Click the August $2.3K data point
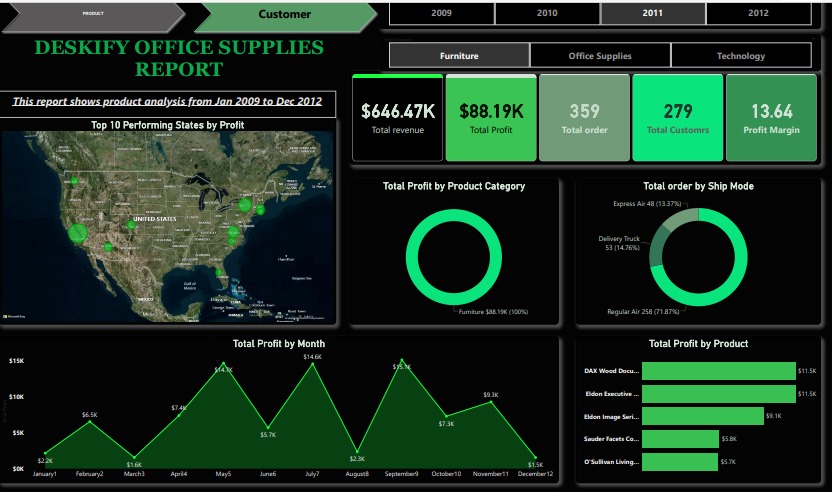Screen dimensions: 832x498 pyautogui.click(x=357, y=451)
